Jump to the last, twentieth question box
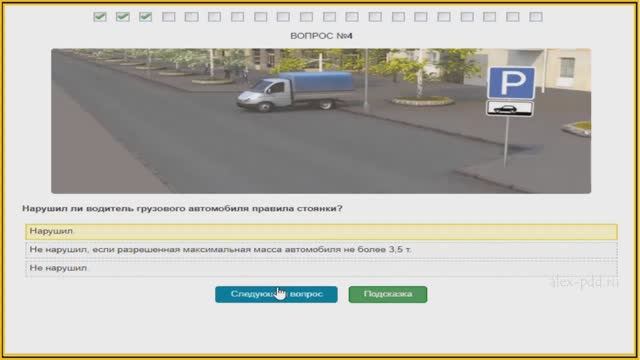Screen dimensions: 640x360 coord(536,17)
